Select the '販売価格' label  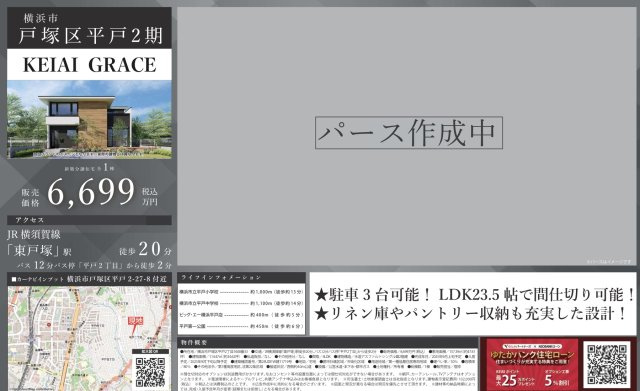[x=31, y=197]
